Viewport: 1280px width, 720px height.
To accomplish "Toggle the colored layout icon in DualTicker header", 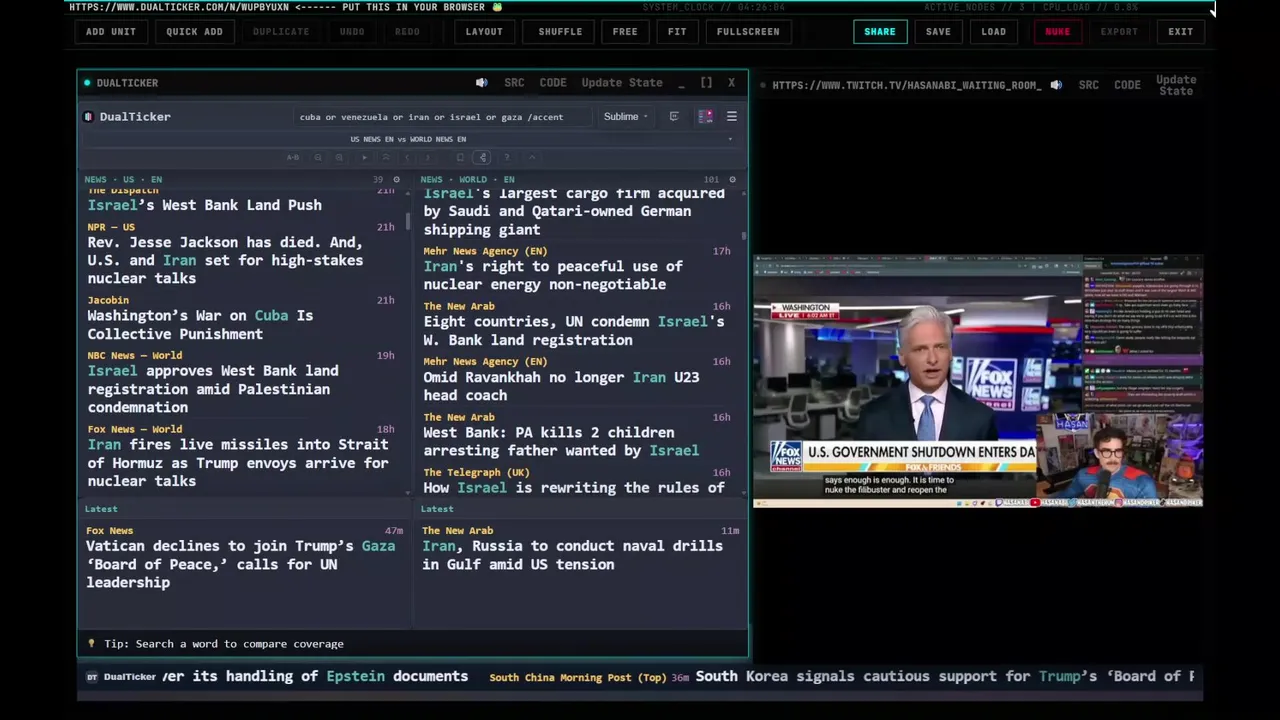I will 705,117.
